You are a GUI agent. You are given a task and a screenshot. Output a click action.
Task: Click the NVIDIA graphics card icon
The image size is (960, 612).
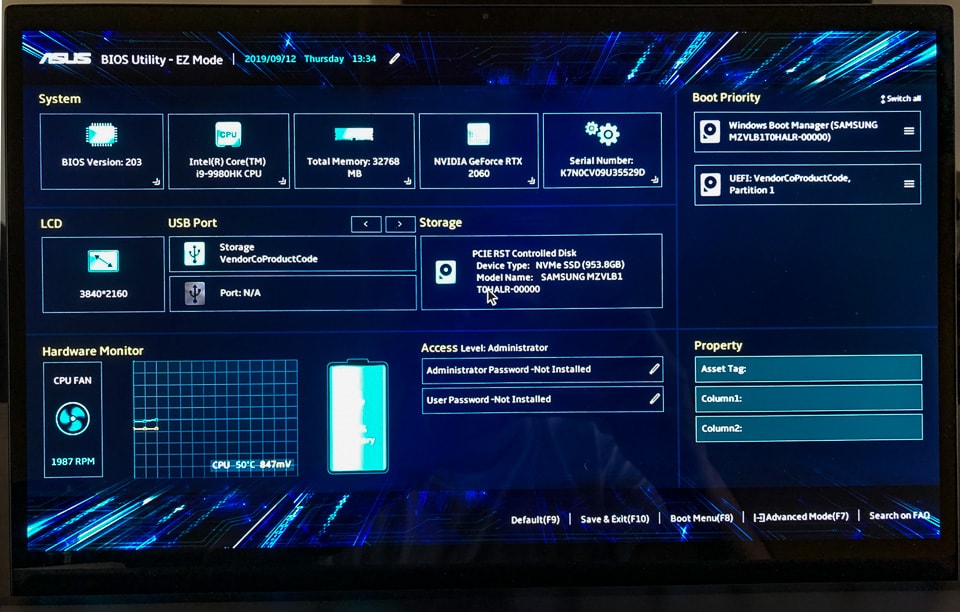click(x=478, y=134)
